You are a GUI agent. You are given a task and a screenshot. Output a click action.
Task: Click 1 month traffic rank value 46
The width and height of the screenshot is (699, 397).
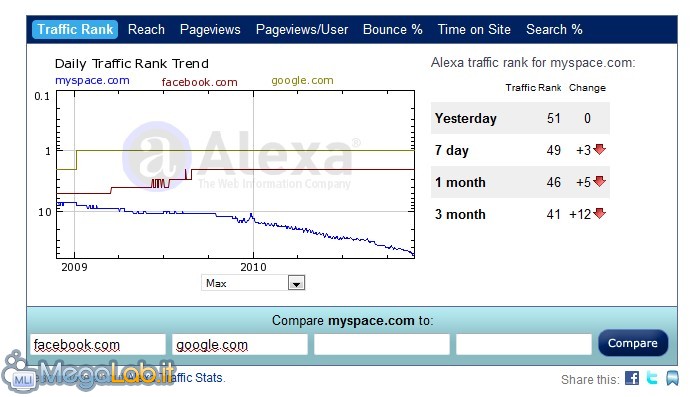554,182
